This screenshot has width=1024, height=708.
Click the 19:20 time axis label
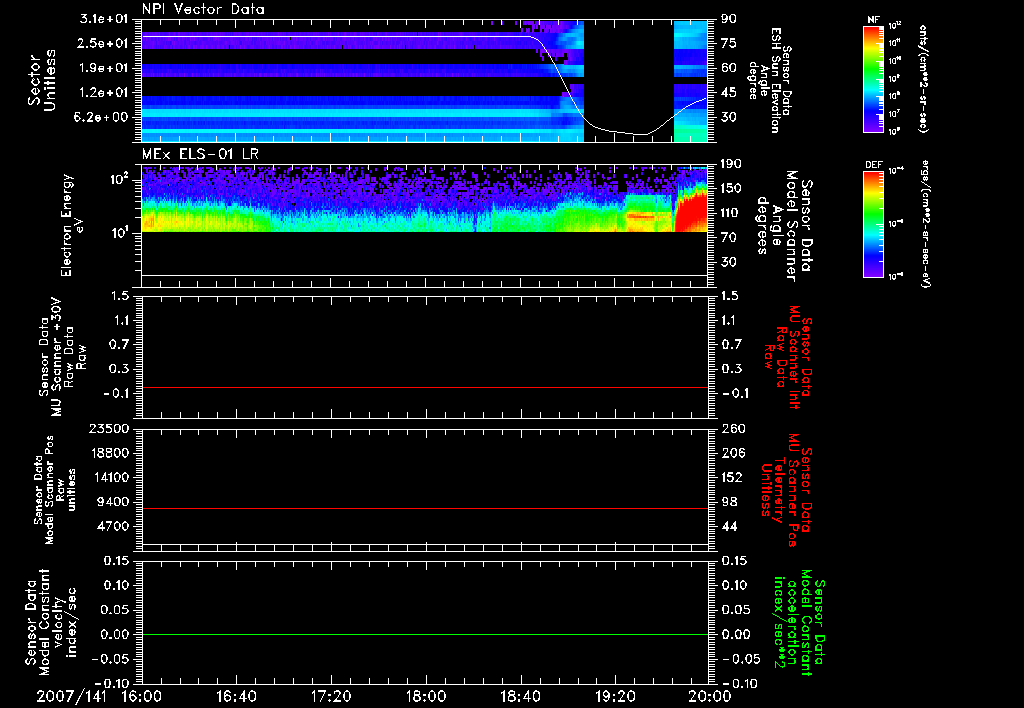point(615,696)
